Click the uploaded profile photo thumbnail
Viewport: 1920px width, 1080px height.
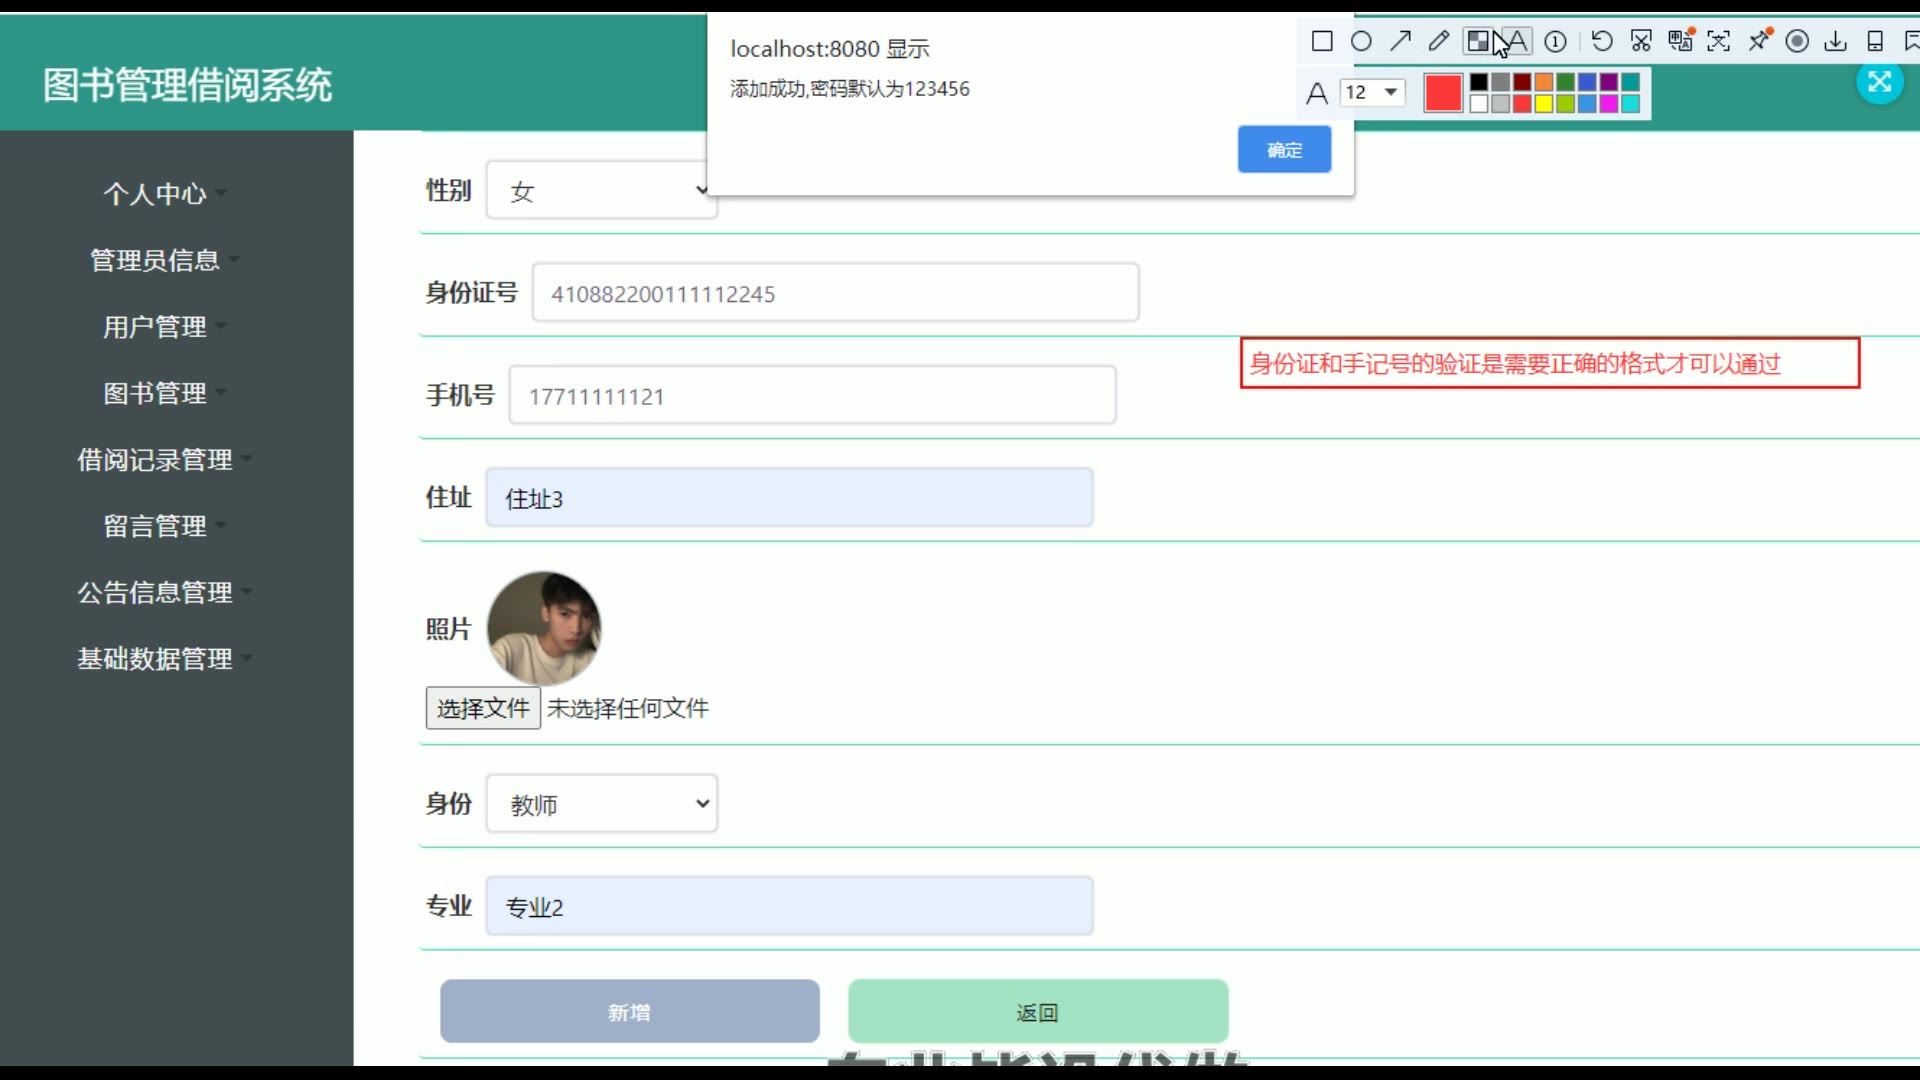[544, 628]
